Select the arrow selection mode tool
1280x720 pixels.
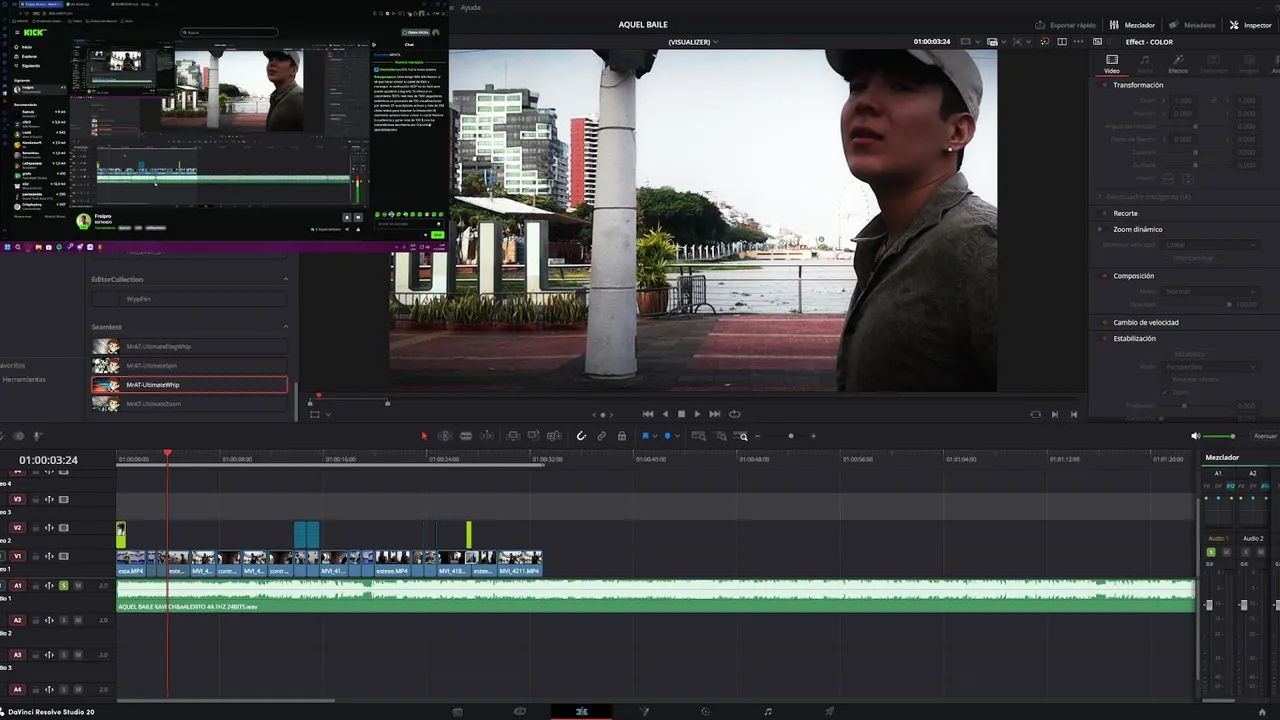coord(423,436)
